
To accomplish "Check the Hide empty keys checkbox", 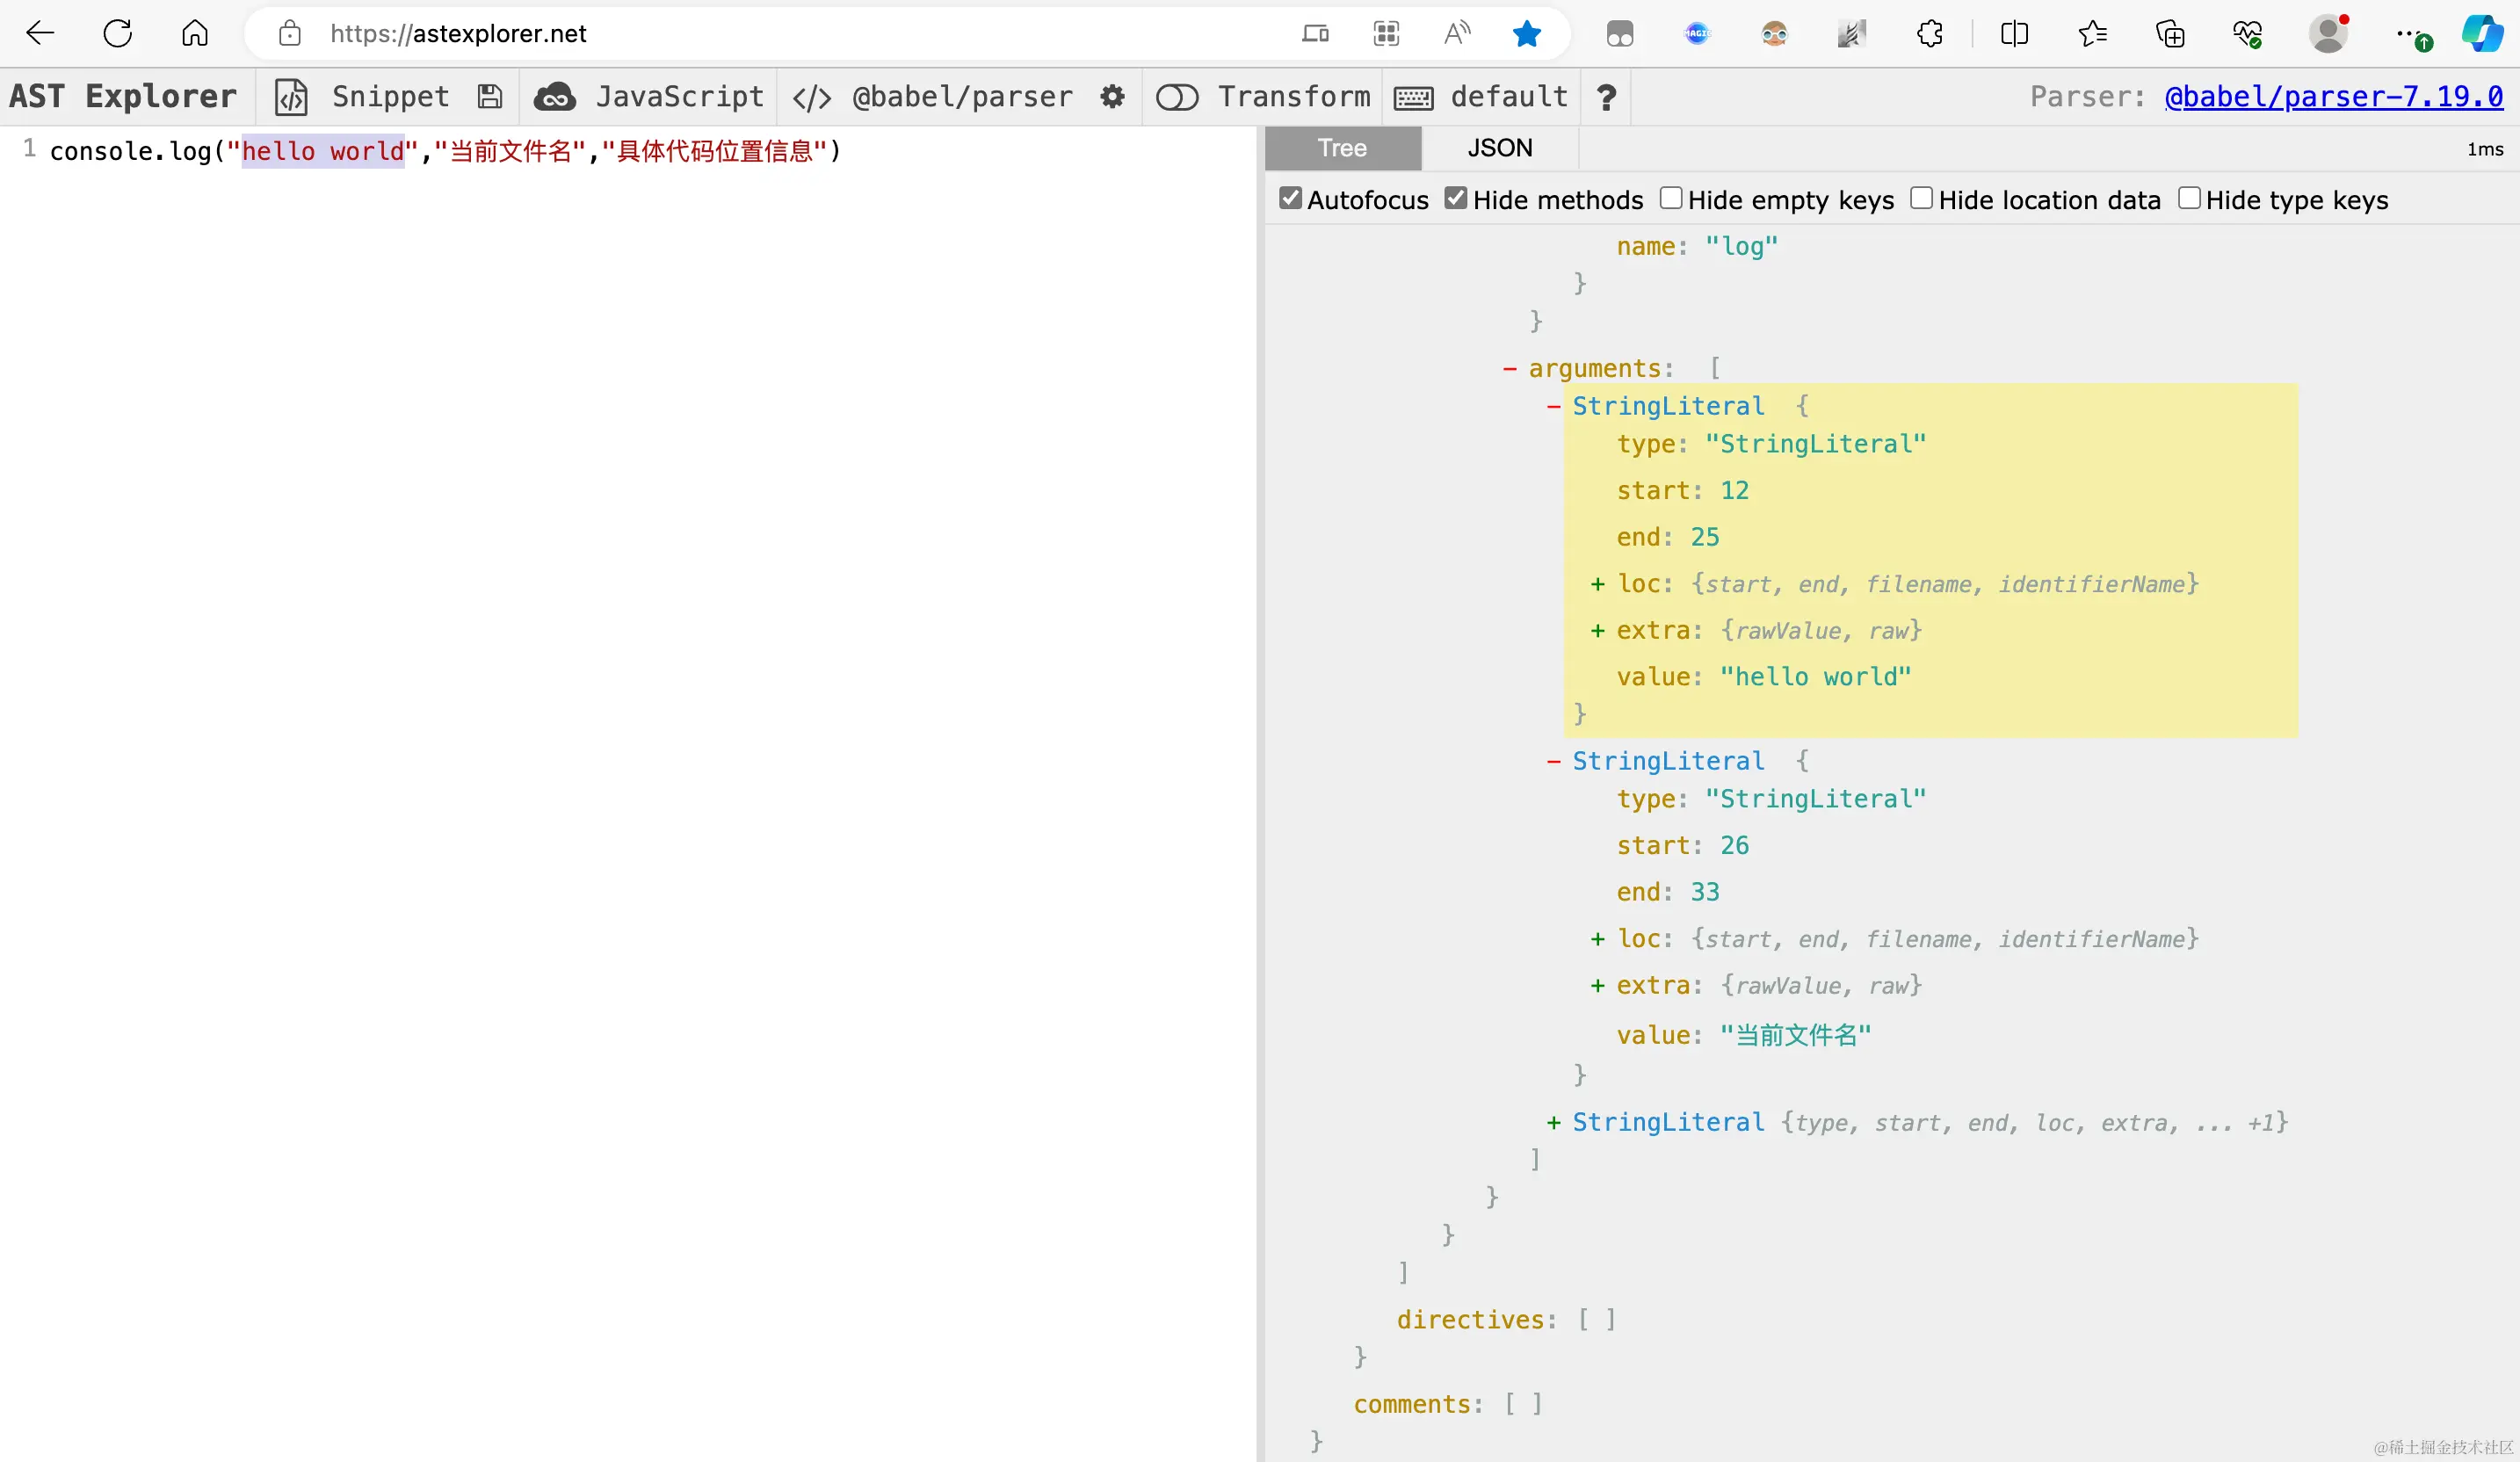I will pos(1670,199).
